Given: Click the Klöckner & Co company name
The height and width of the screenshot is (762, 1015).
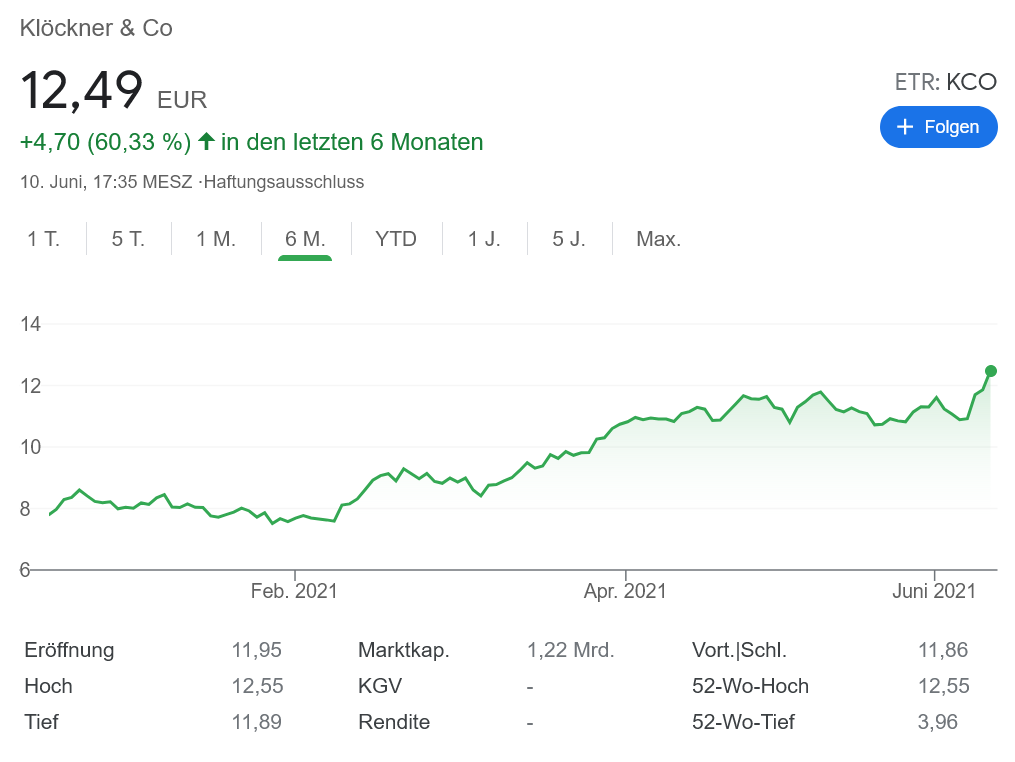Looking at the screenshot, I should 95,29.
